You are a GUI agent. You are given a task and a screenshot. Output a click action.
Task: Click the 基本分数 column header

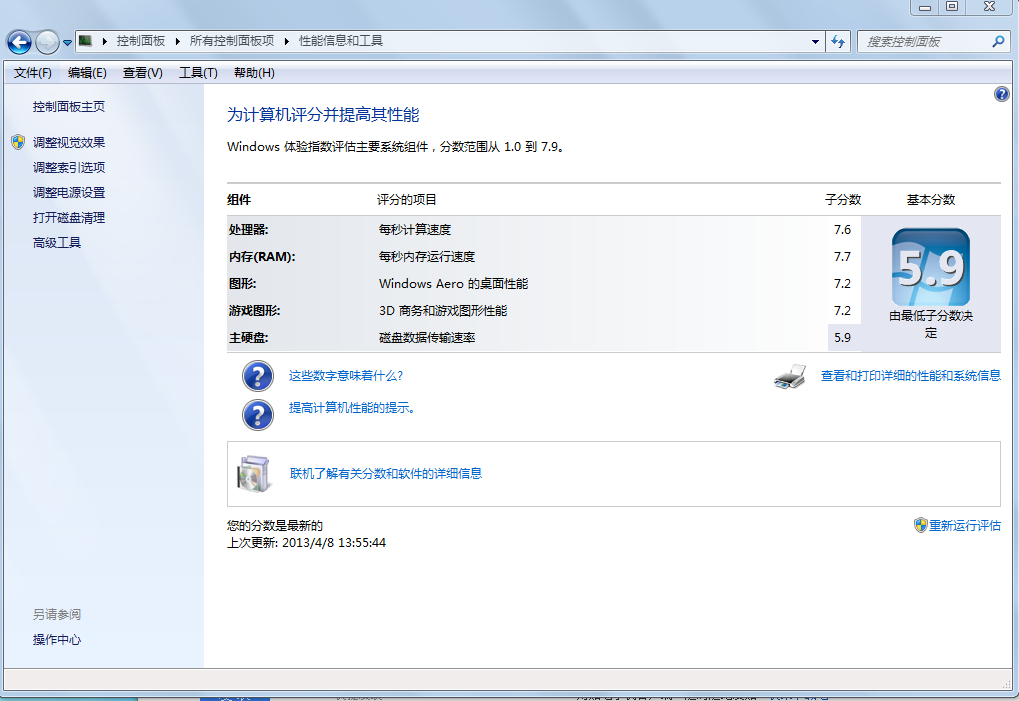coord(931,199)
